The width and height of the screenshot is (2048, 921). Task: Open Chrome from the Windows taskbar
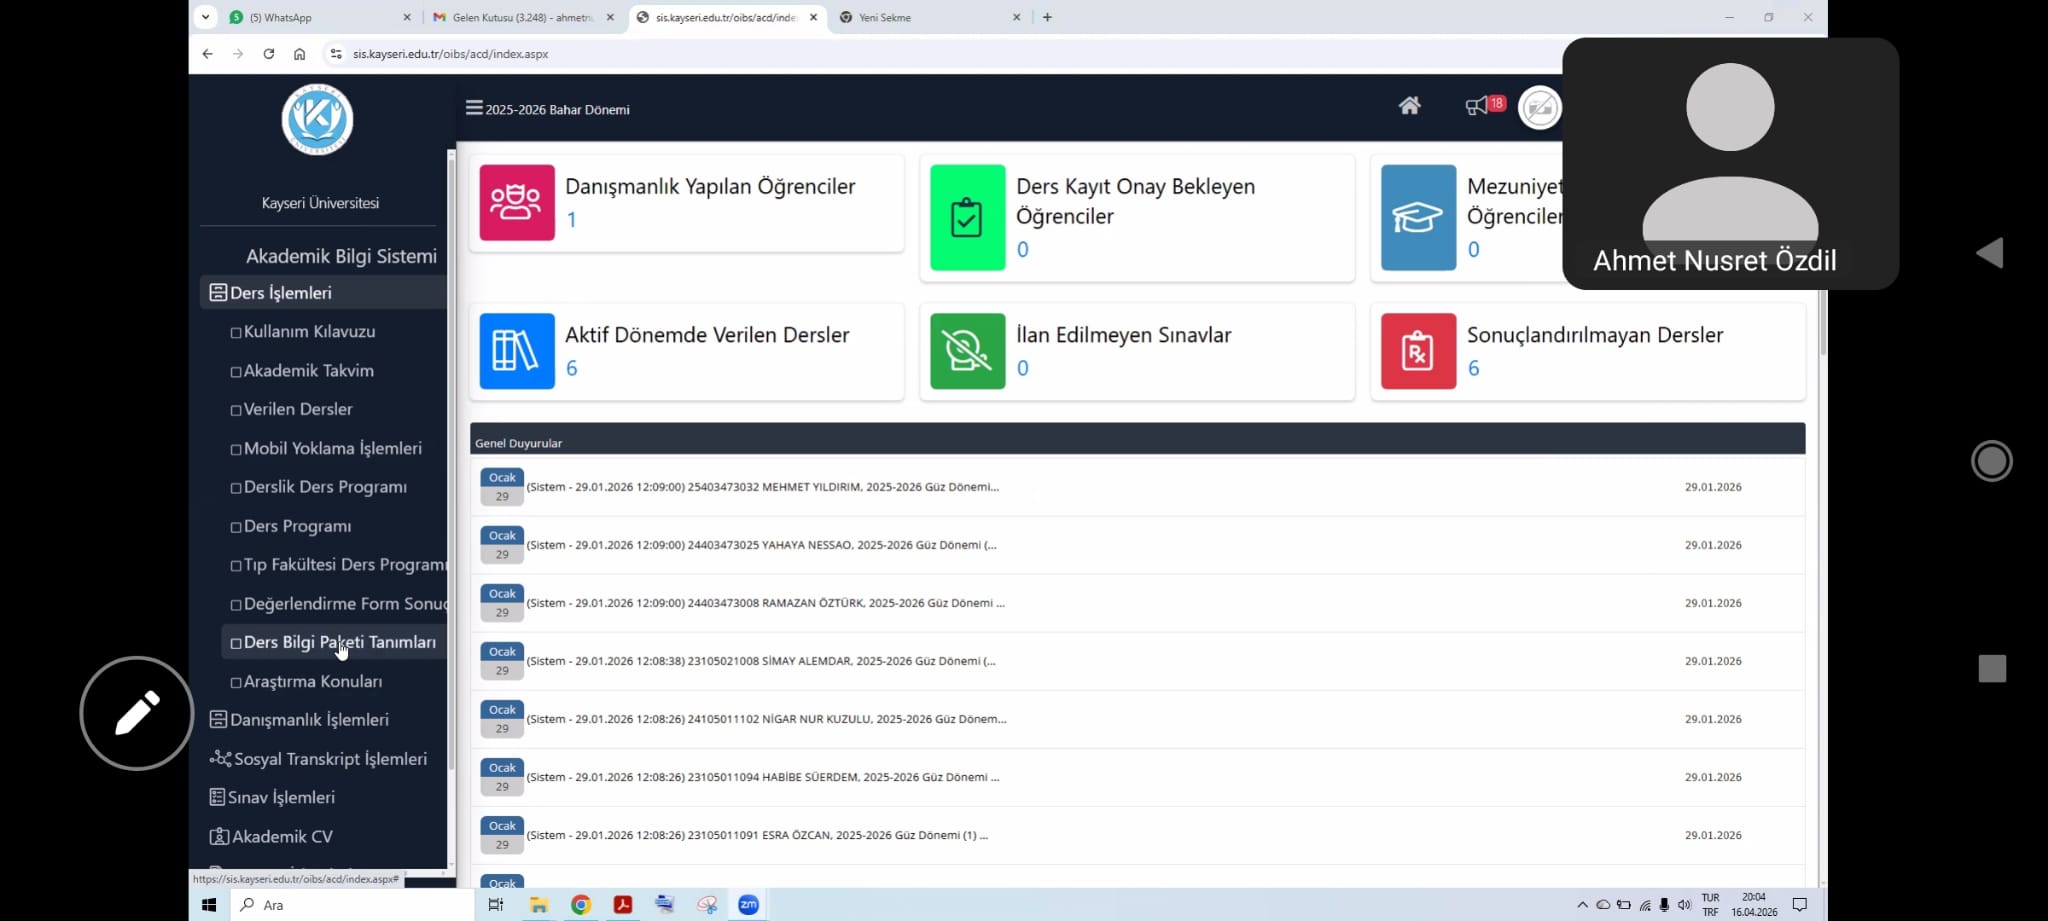click(580, 905)
